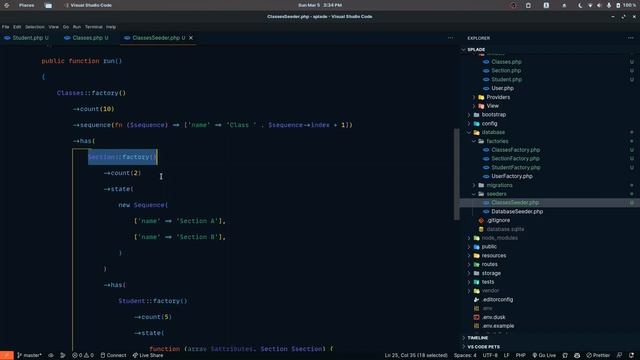Expand the migrations folder
Image resolution: width=640 pixels, height=360 pixels.
pos(499,185)
